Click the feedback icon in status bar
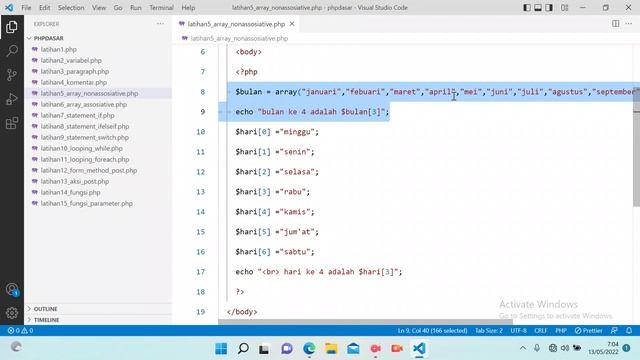 pos(614,331)
